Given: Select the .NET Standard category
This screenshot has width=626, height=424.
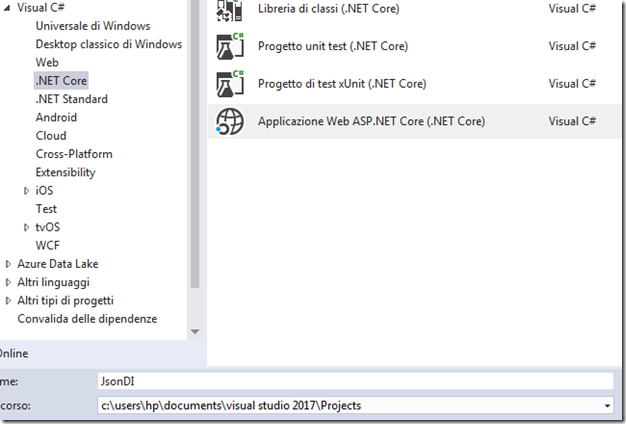Looking at the screenshot, I should point(71,99).
